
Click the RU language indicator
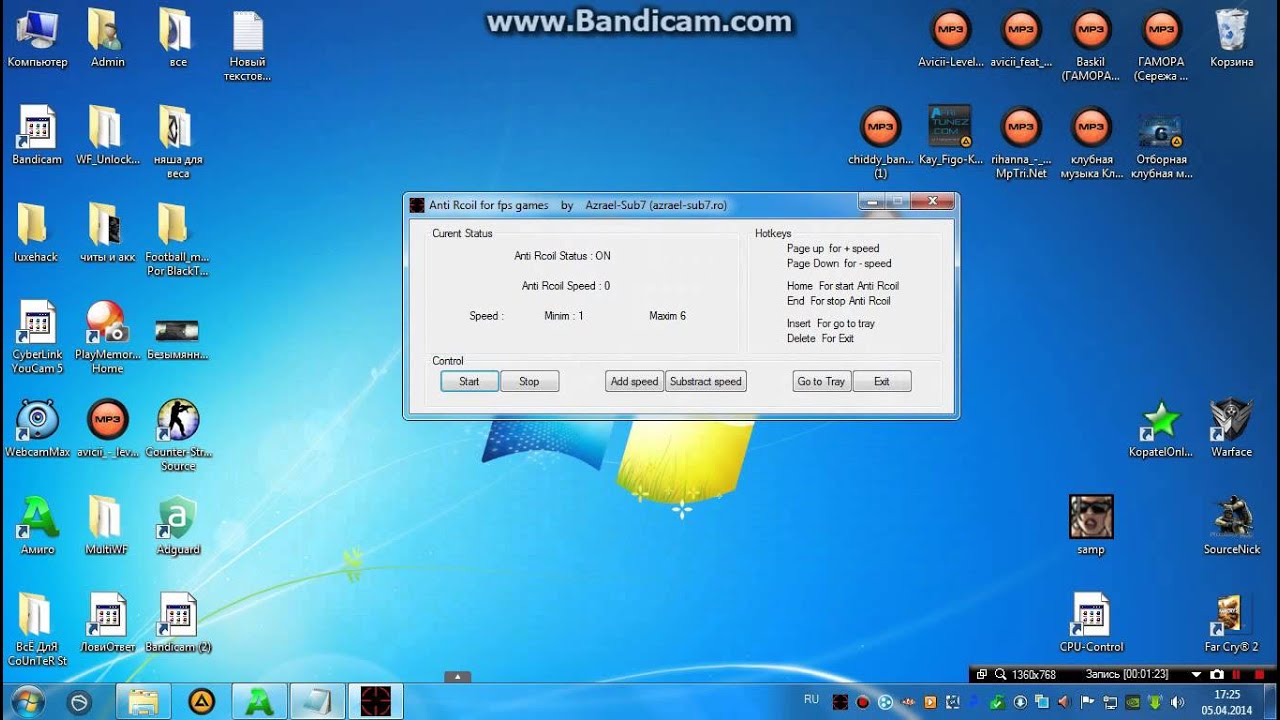tap(811, 699)
